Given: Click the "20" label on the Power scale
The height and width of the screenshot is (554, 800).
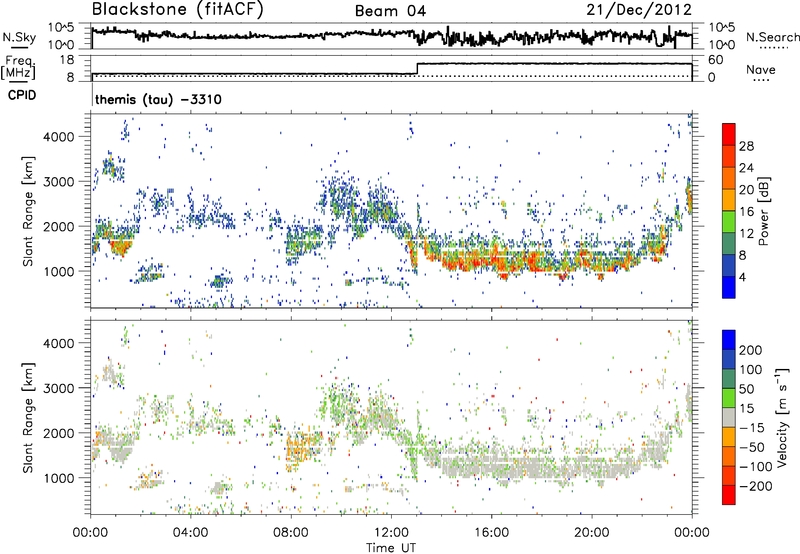Looking at the screenshot, I should [x=746, y=190].
